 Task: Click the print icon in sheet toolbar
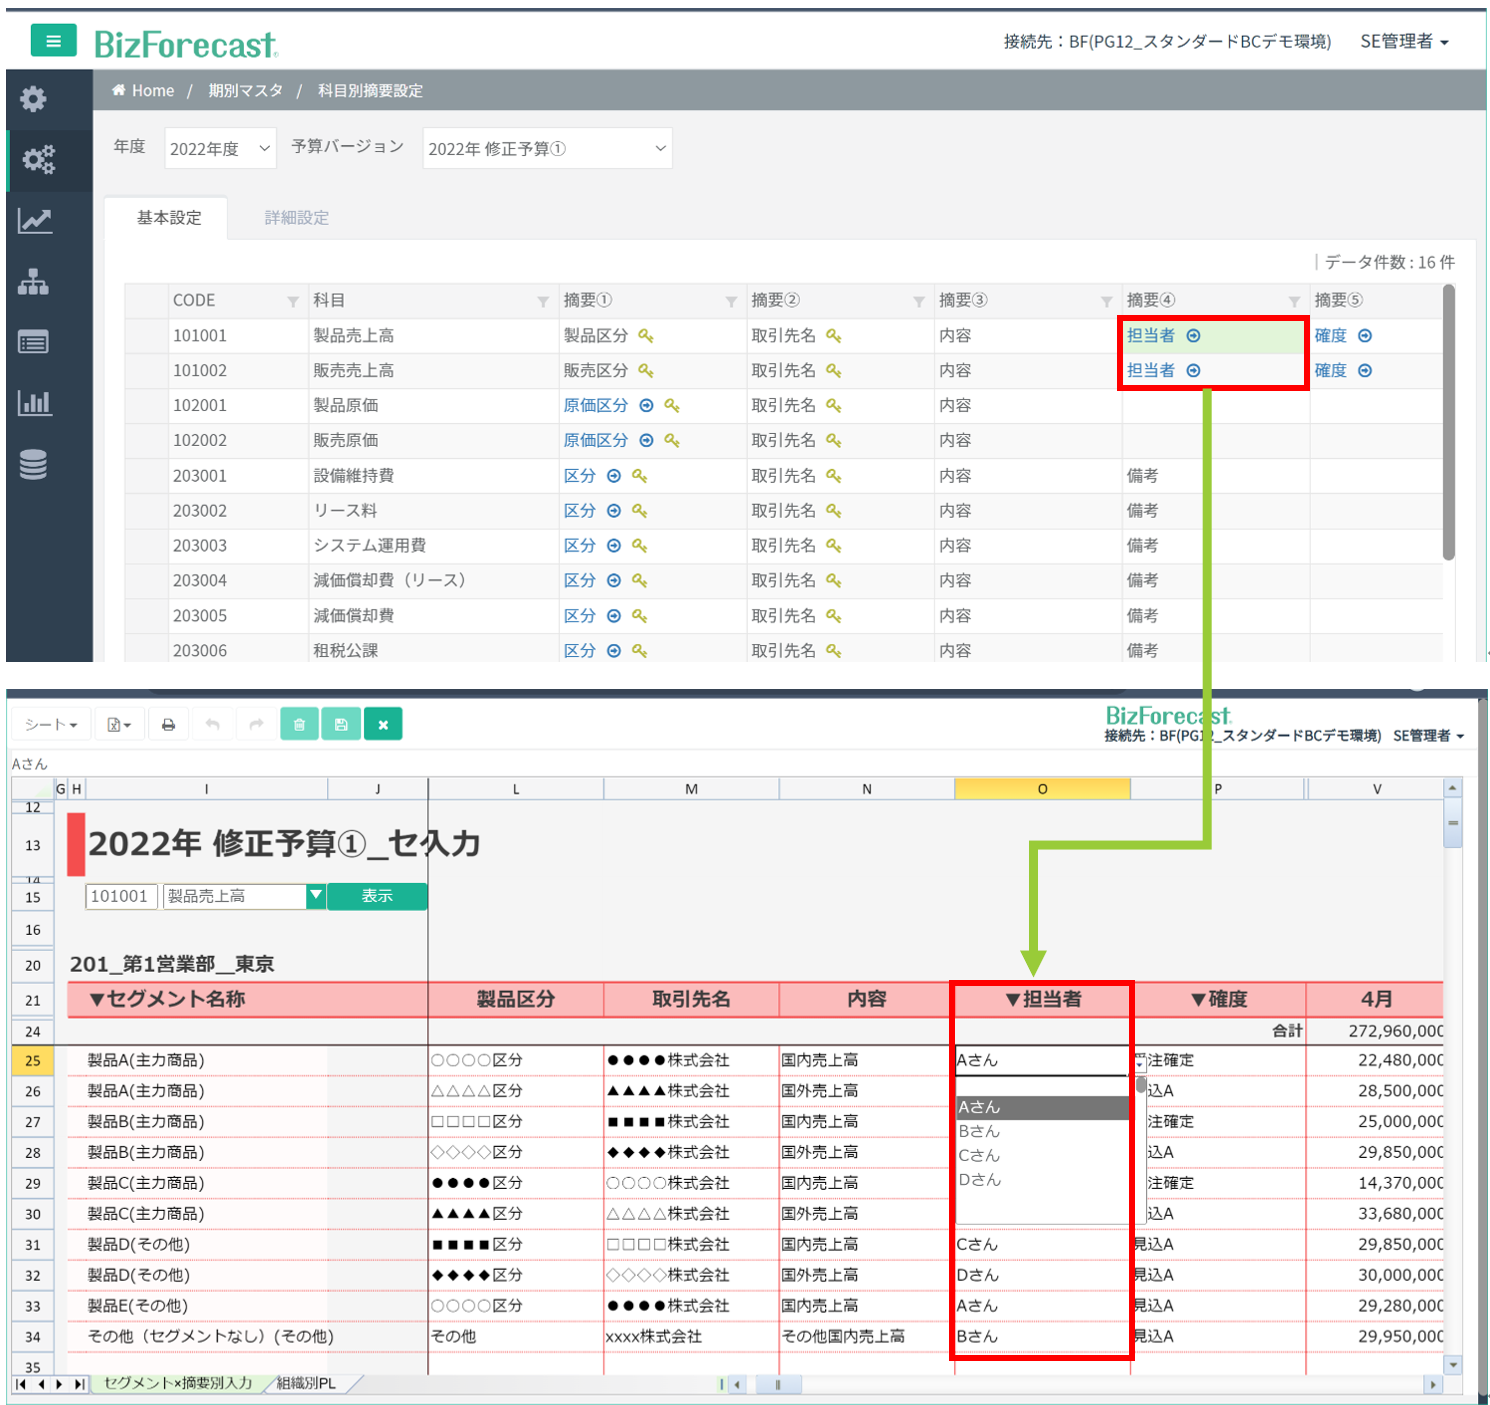(168, 724)
